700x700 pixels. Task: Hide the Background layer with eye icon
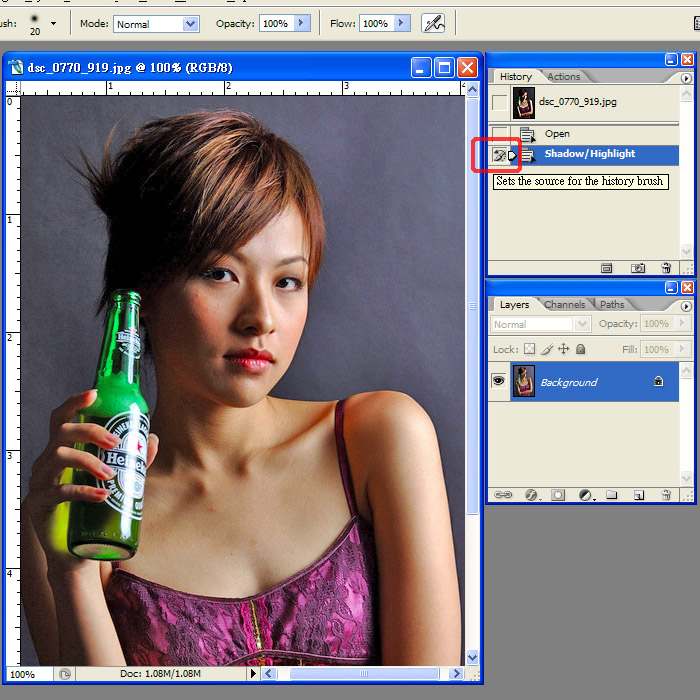pyautogui.click(x=498, y=382)
